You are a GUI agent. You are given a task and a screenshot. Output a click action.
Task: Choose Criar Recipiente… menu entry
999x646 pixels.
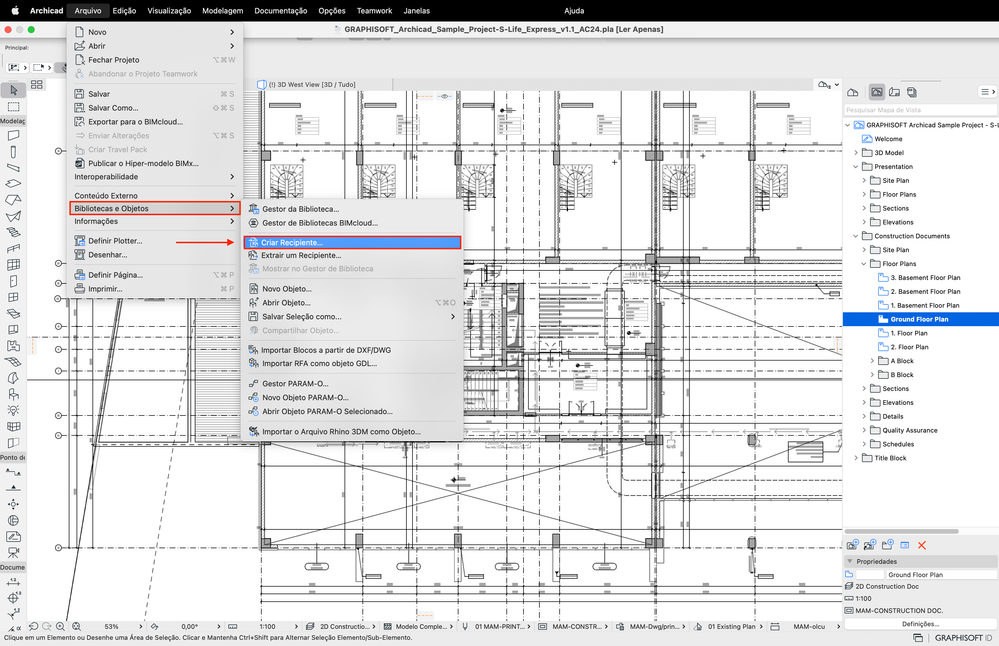[x=352, y=243]
